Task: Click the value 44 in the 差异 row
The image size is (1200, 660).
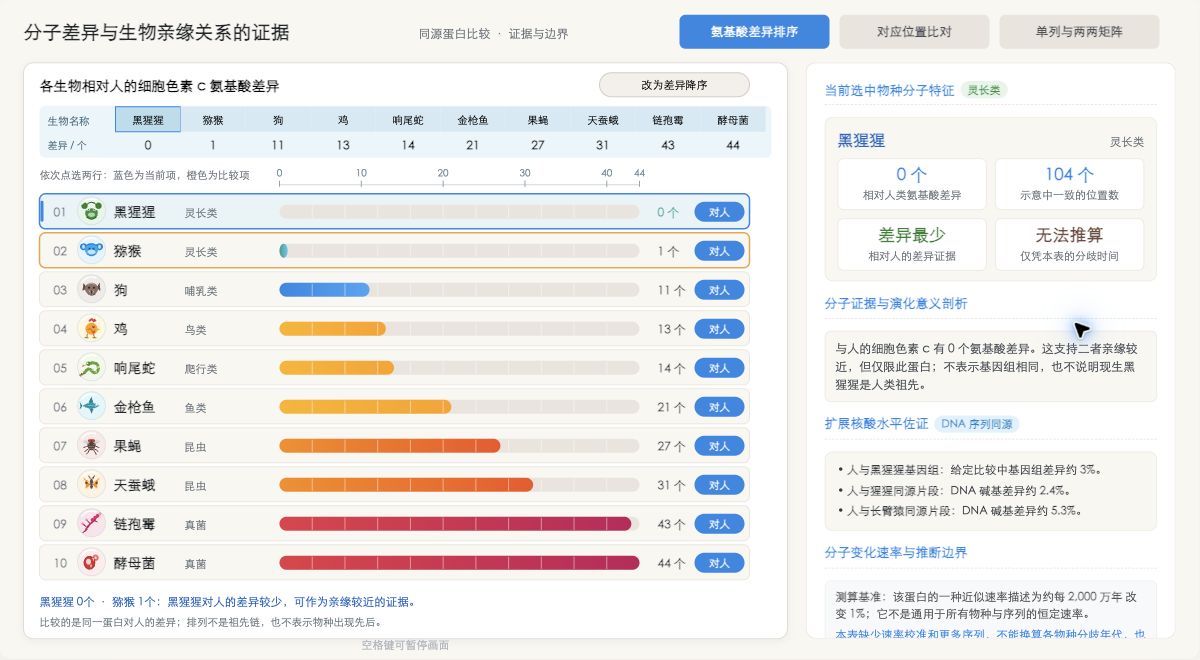Action: point(733,145)
